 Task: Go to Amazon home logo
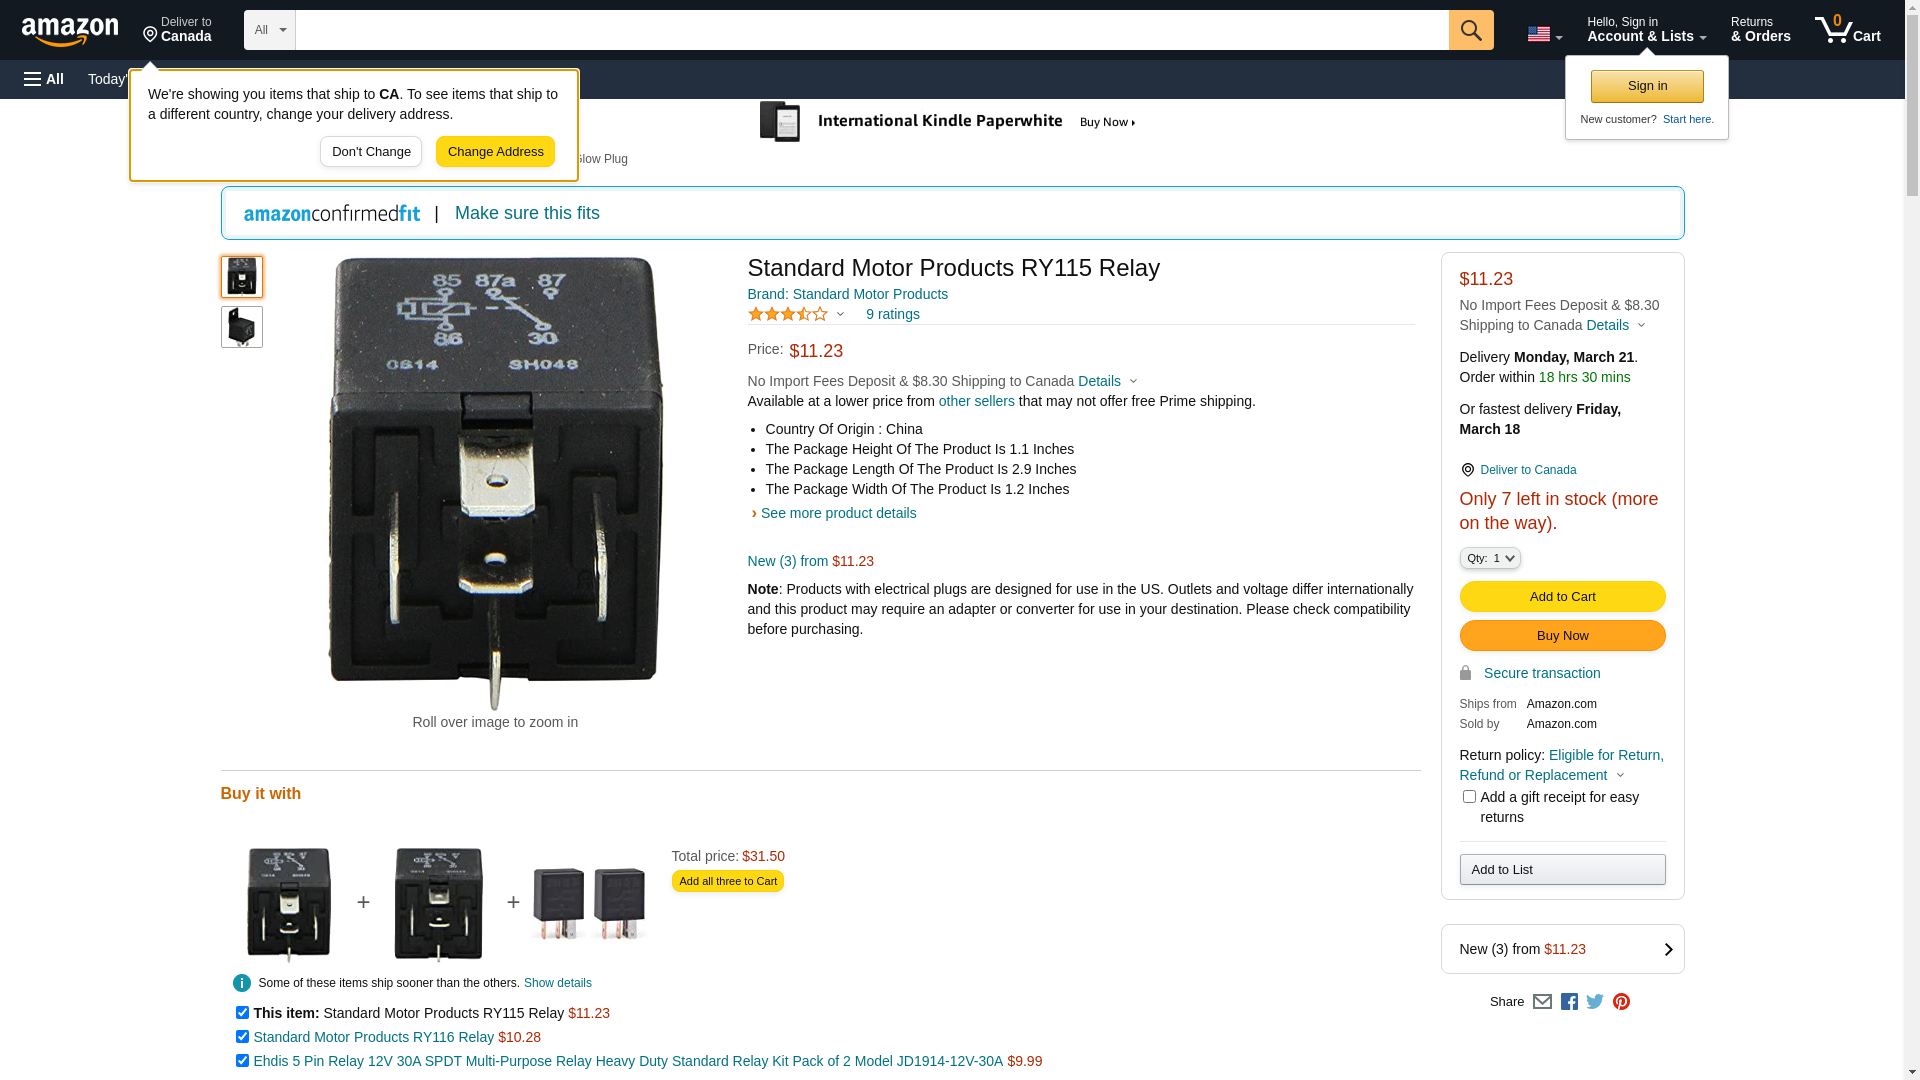point(70,31)
